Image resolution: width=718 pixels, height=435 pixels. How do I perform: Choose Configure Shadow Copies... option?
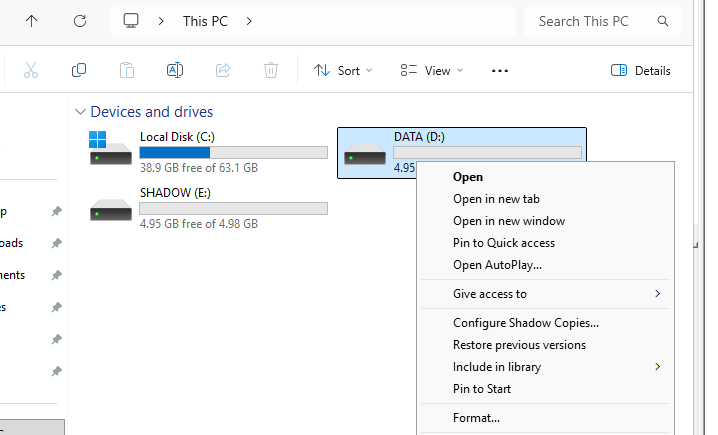(525, 323)
